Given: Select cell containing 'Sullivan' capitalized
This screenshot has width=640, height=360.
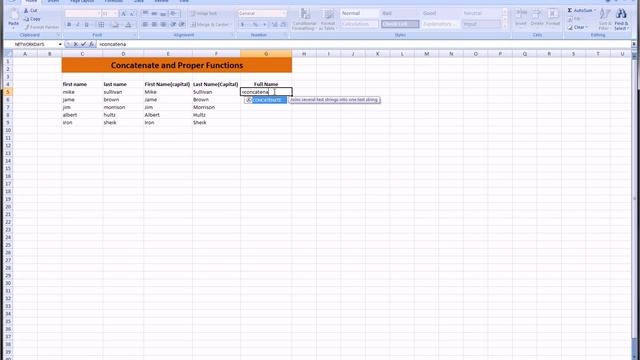Looking at the screenshot, I should point(216,92).
